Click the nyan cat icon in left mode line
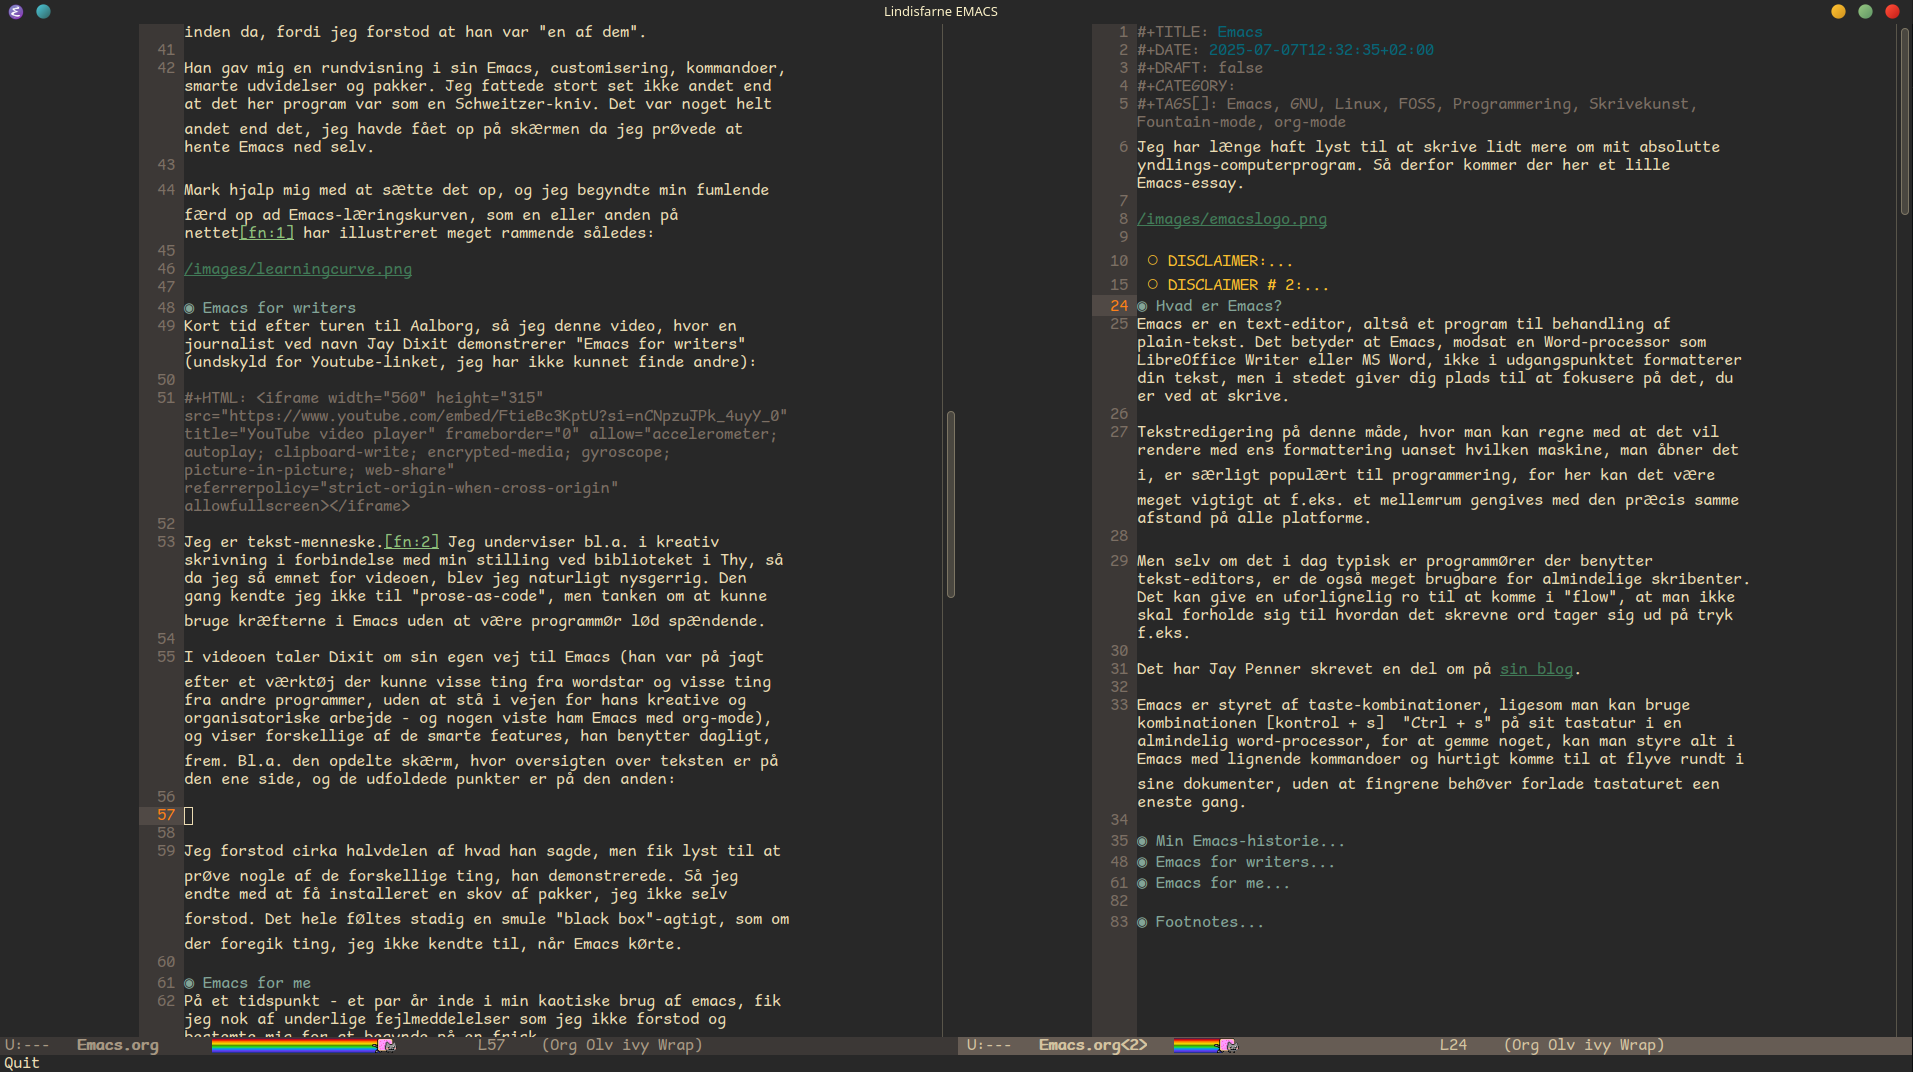 [386, 1045]
